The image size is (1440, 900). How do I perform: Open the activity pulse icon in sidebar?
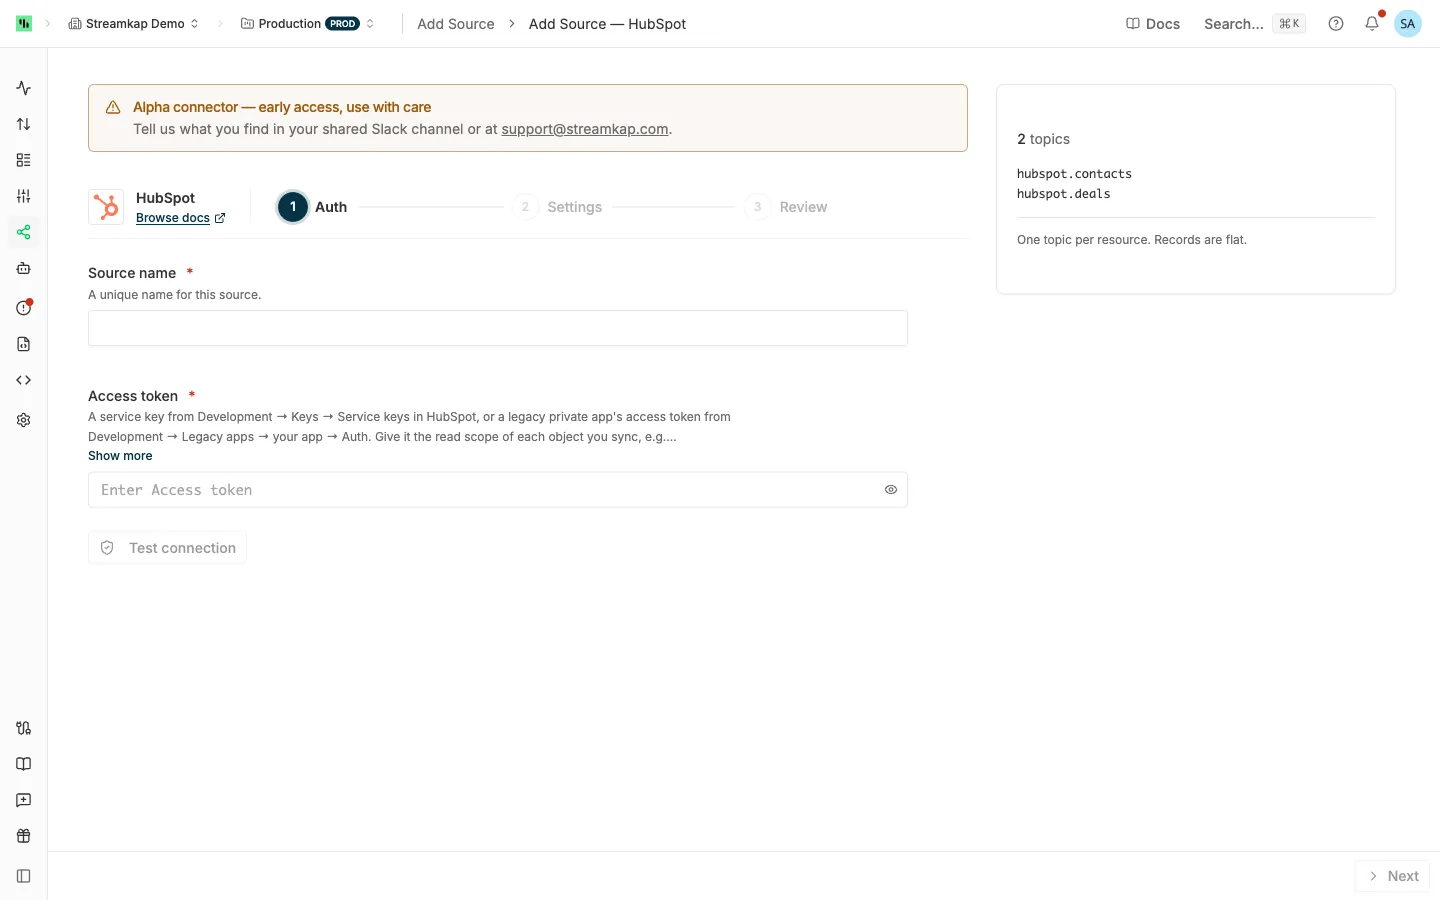pyautogui.click(x=24, y=88)
